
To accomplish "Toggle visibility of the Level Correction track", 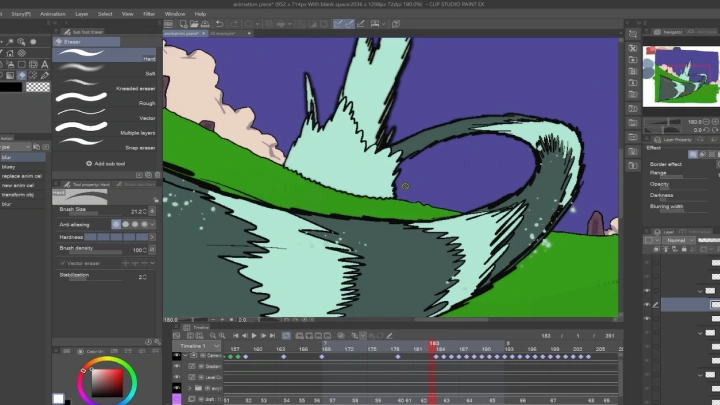I will (177, 377).
